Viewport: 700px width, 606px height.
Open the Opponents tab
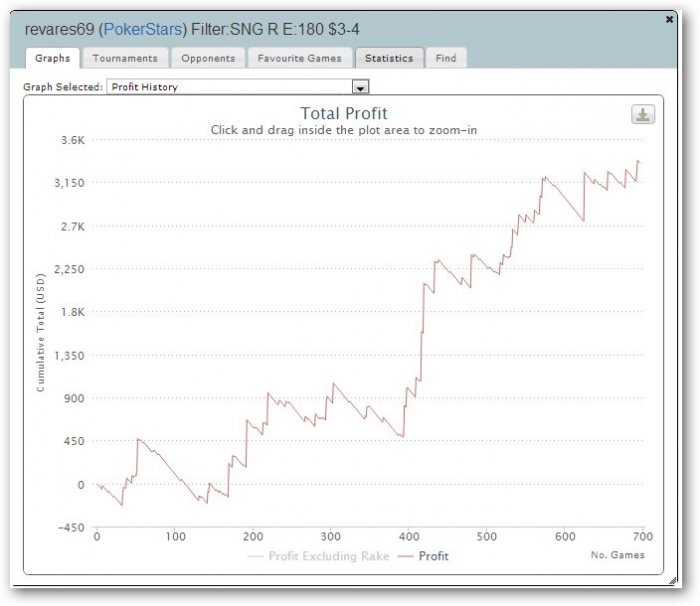(208, 58)
